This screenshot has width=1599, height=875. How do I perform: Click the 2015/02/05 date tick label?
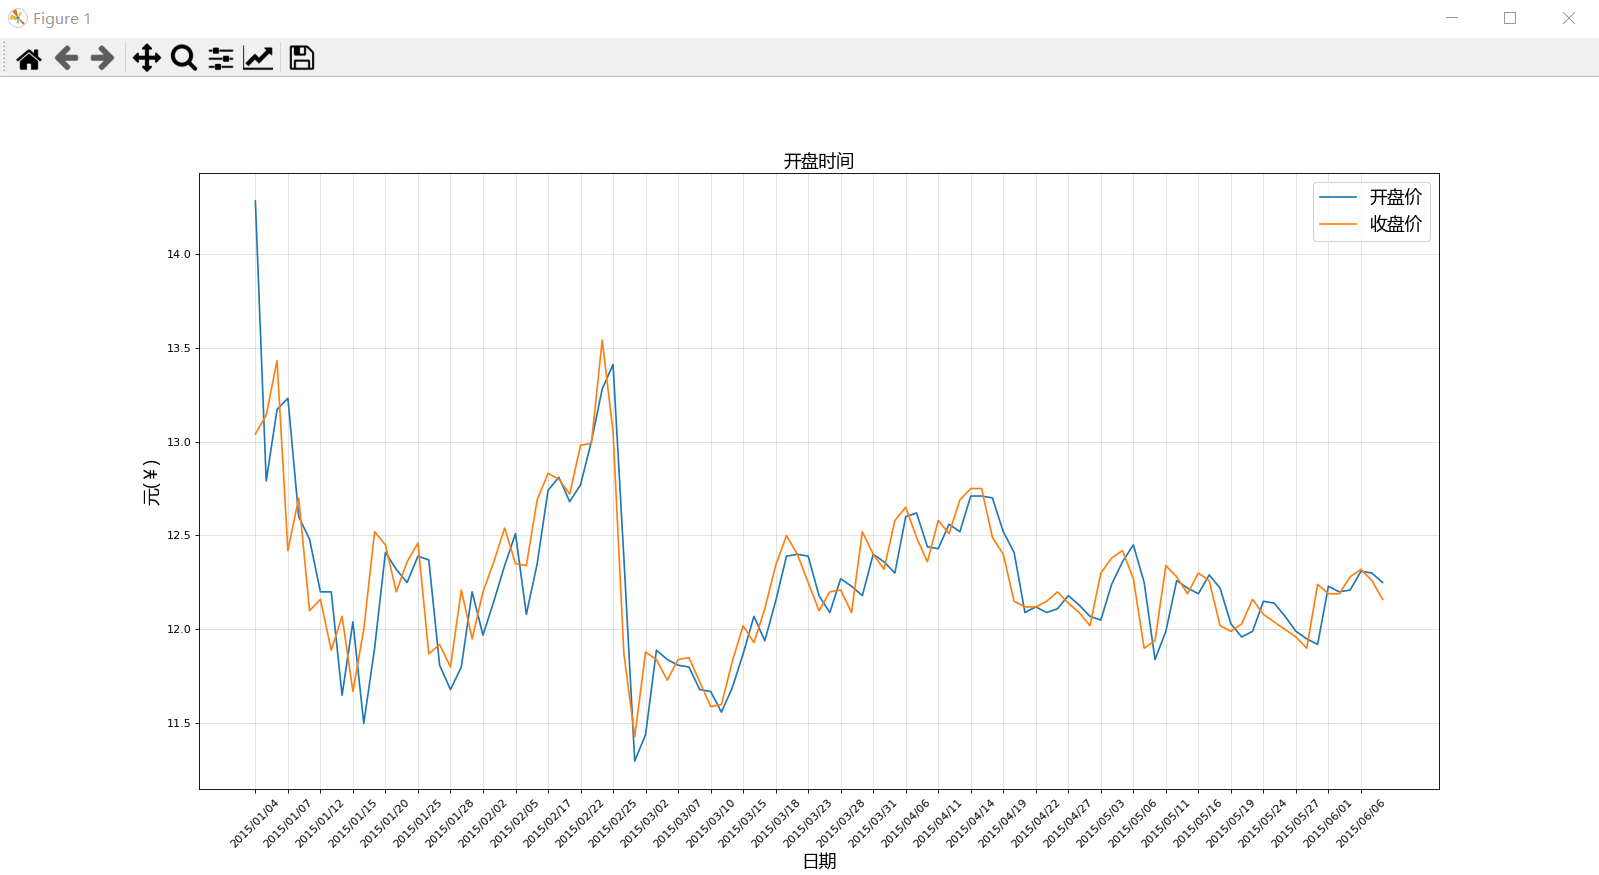coord(514,824)
